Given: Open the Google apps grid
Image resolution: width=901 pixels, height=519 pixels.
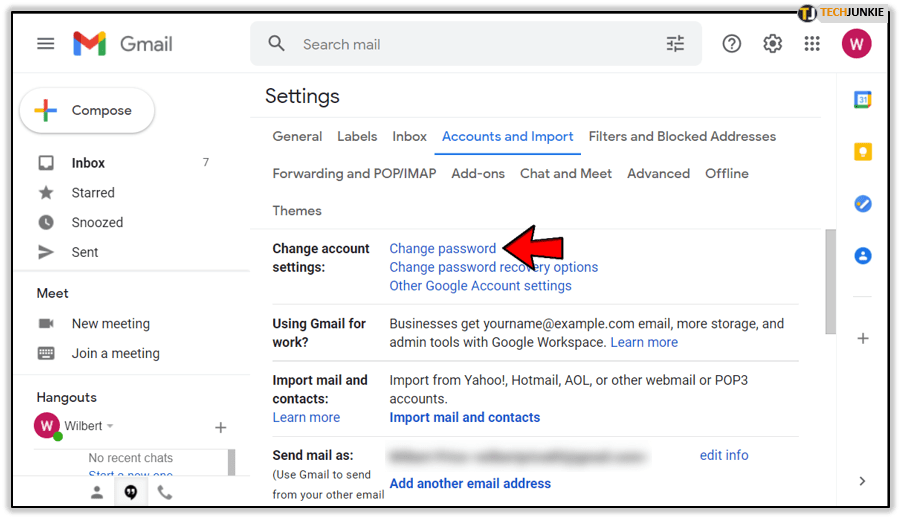Looking at the screenshot, I should click(812, 44).
